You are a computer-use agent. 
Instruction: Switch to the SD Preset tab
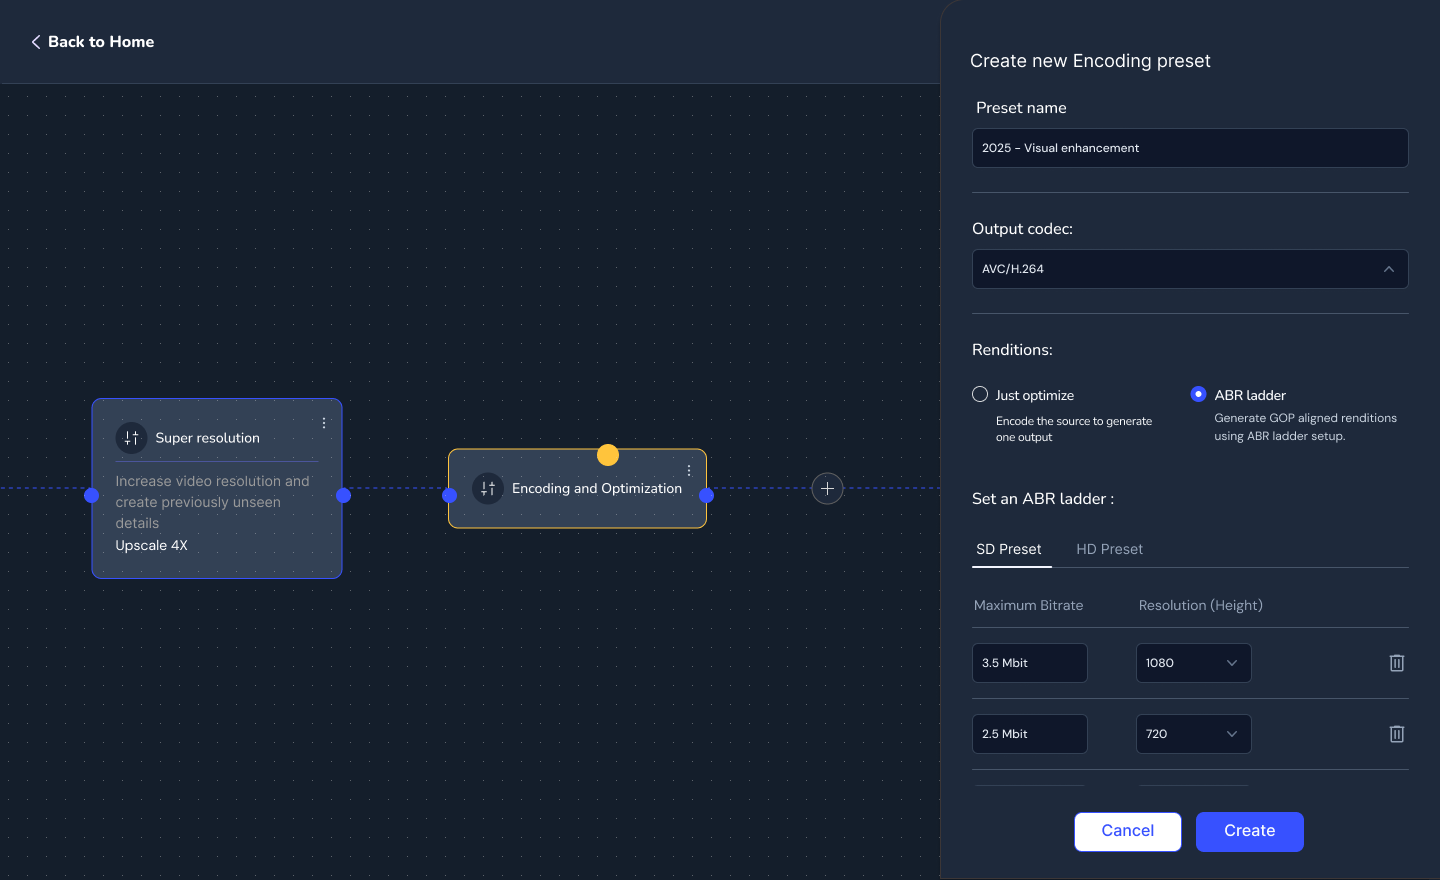(x=1009, y=549)
